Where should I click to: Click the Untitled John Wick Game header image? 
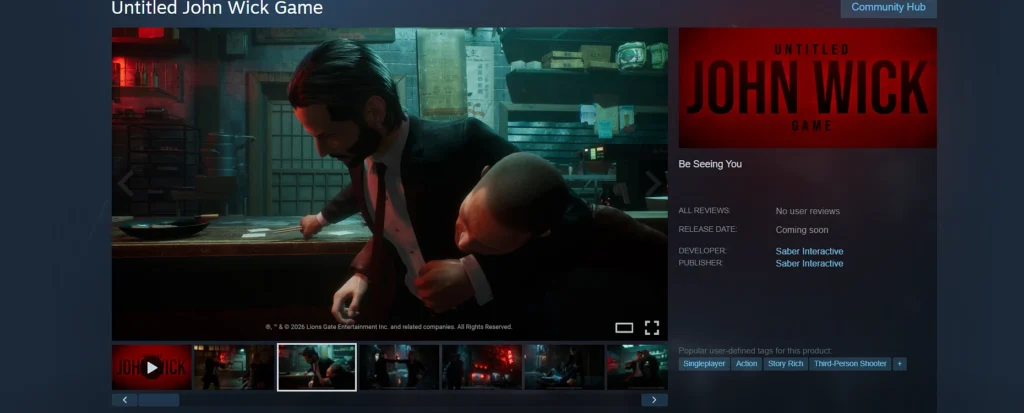tap(807, 88)
